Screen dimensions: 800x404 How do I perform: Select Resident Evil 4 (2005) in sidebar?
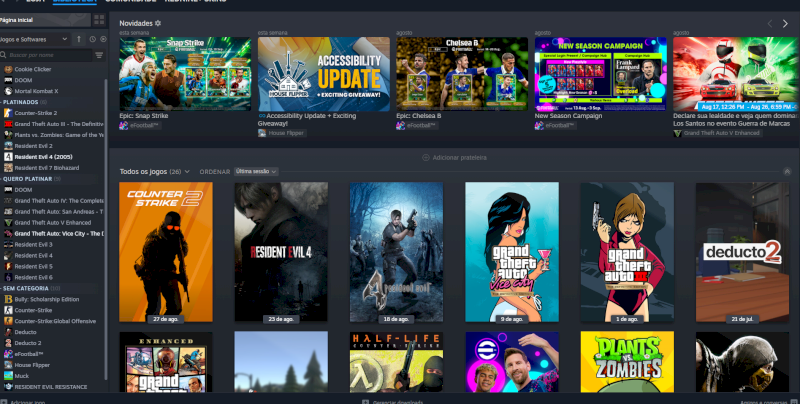[x=52, y=157]
